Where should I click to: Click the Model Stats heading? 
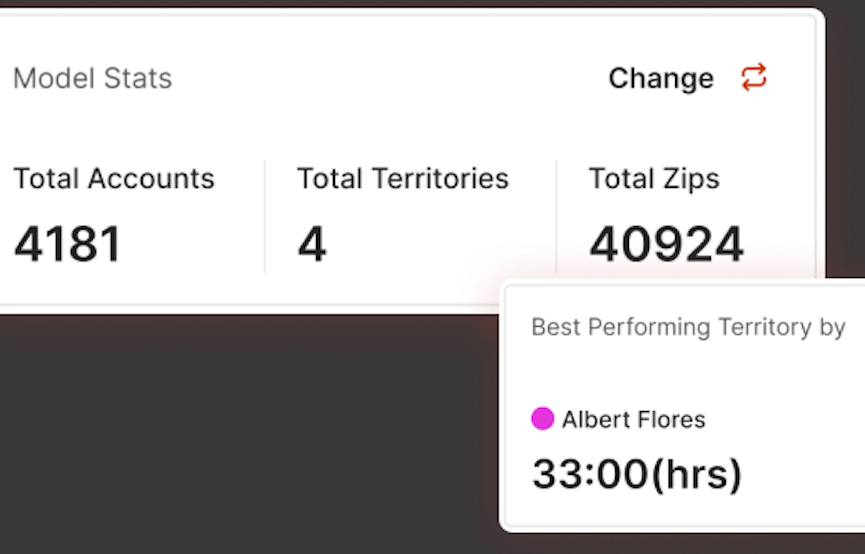[x=93, y=78]
